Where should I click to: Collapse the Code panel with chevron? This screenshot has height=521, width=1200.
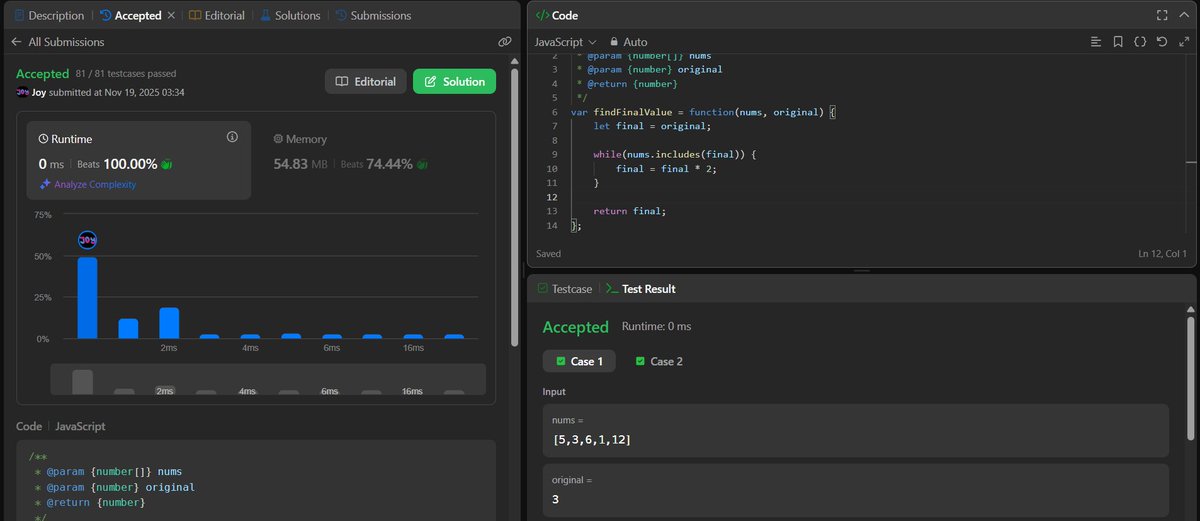click(1186, 15)
